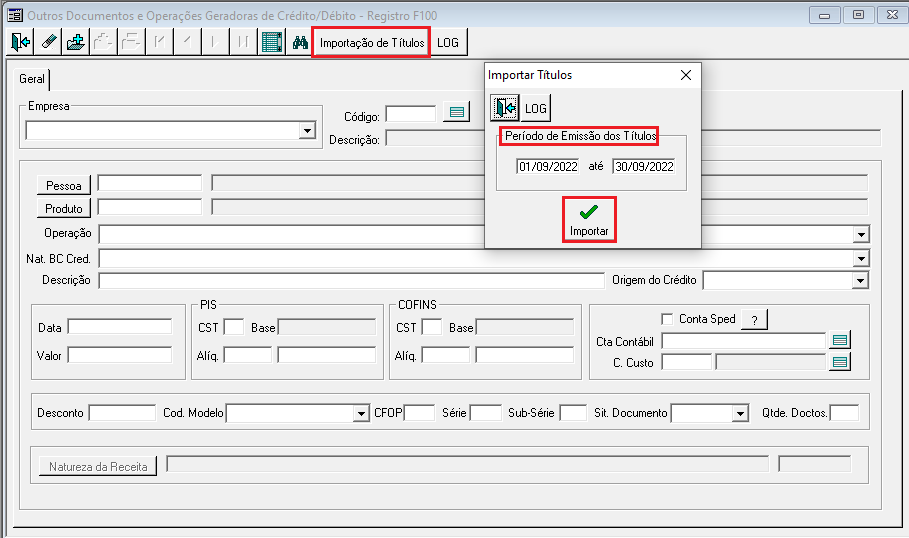
Task: Click the new record folder-plus icon
Action: tap(76, 42)
